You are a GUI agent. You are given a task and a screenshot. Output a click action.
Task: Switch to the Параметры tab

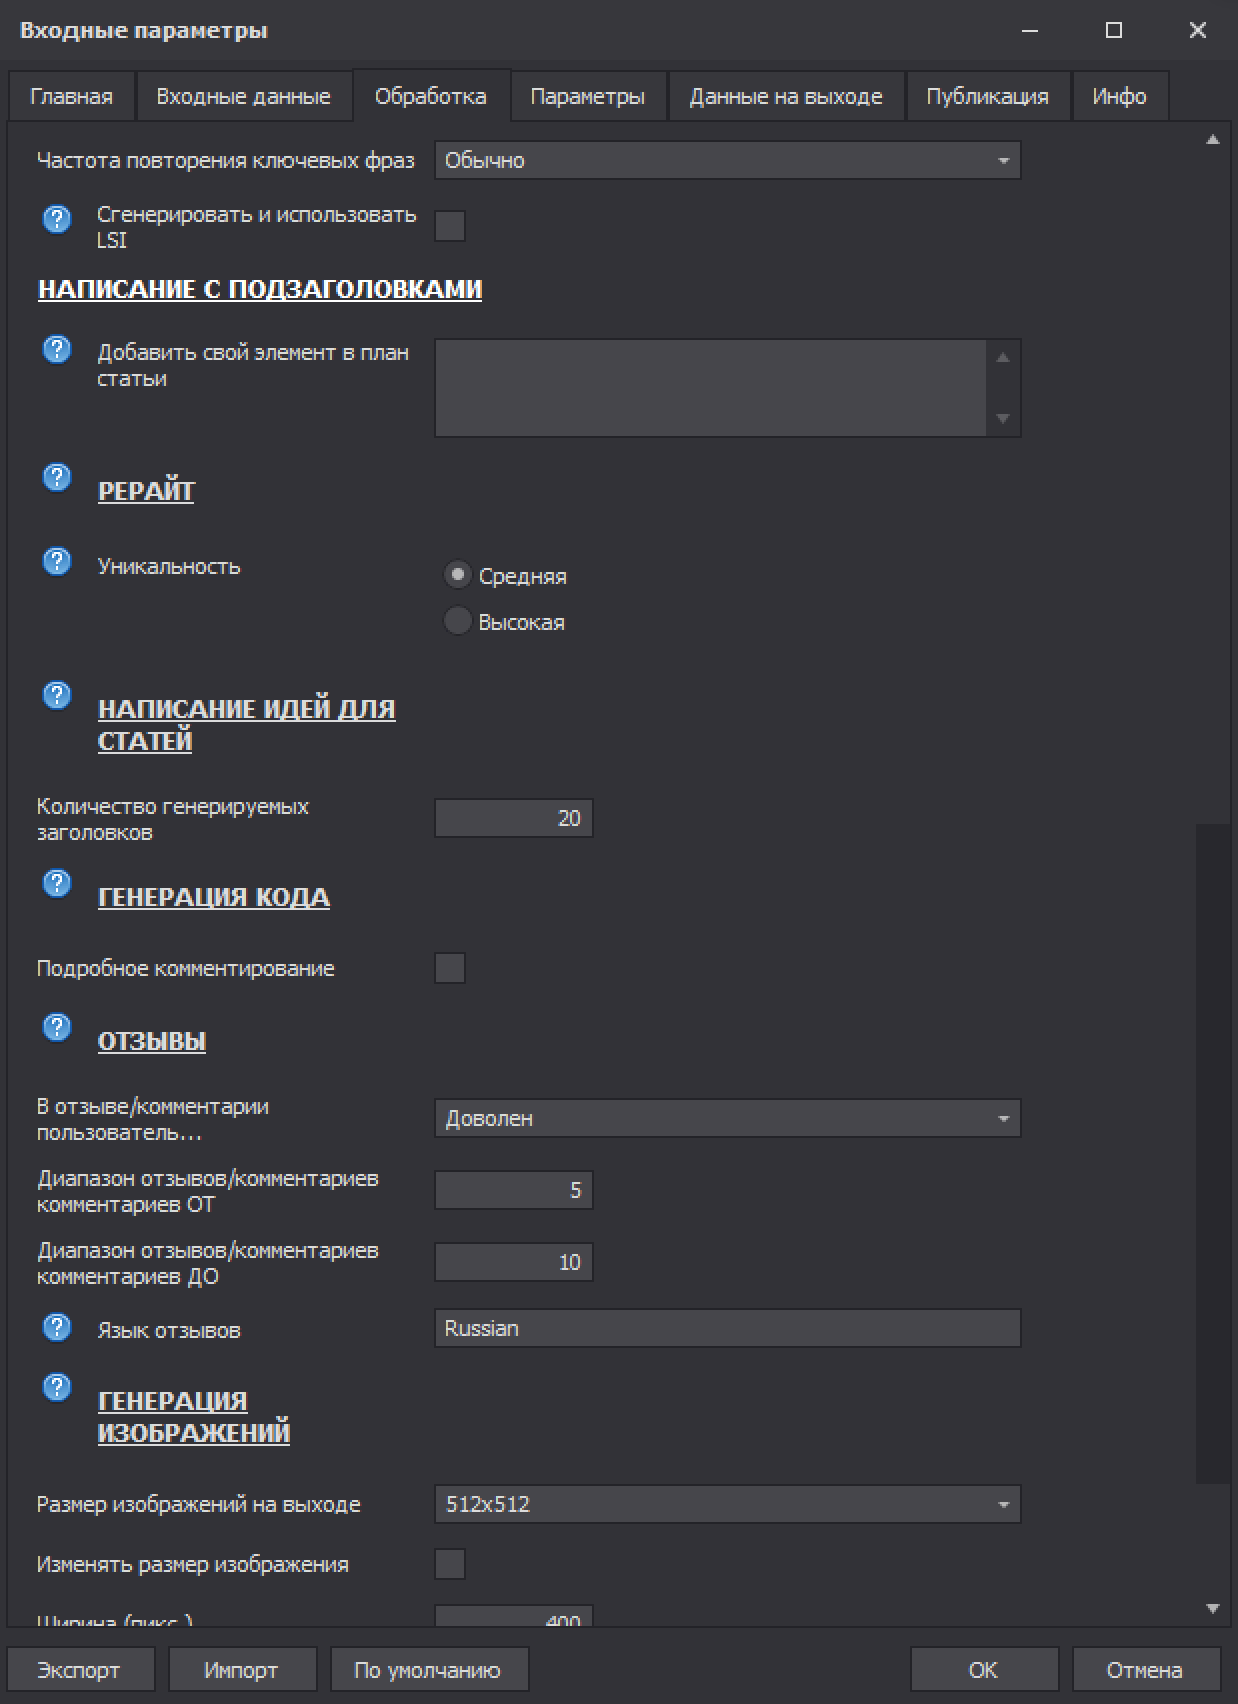click(587, 97)
